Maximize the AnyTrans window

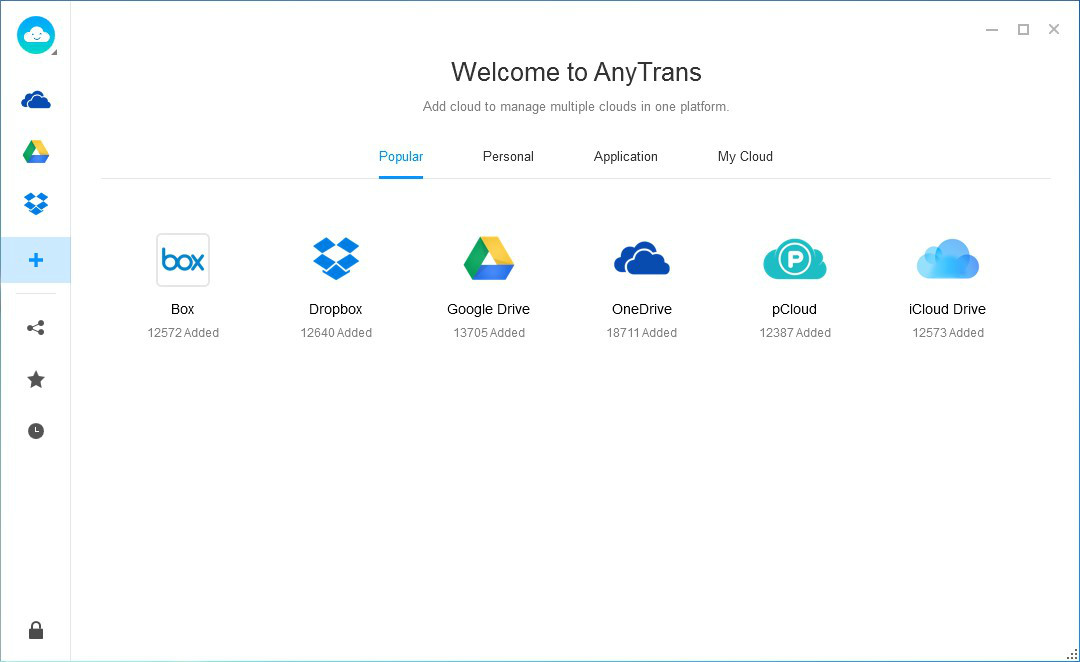1024,30
